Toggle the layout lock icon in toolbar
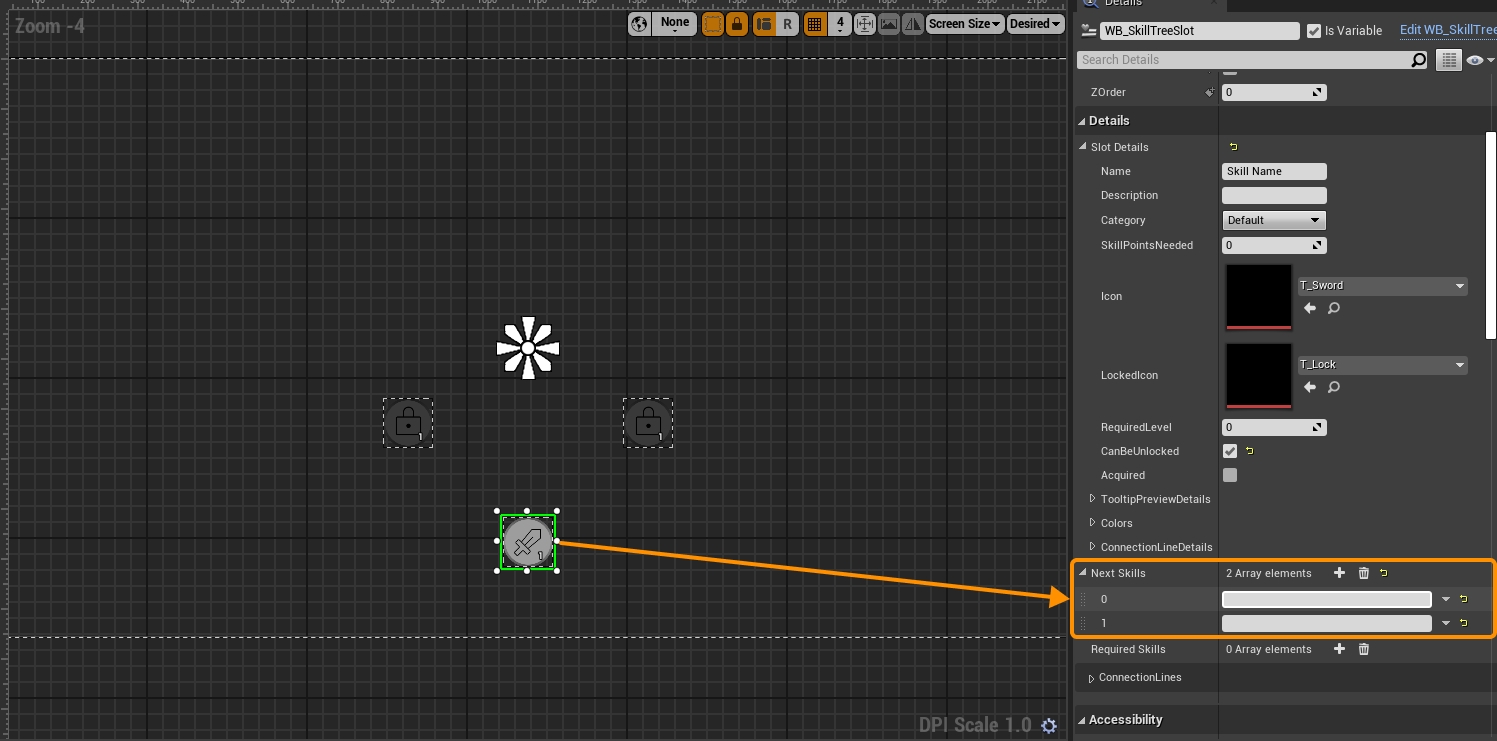Viewport: 1497px width, 741px height. (737, 24)
